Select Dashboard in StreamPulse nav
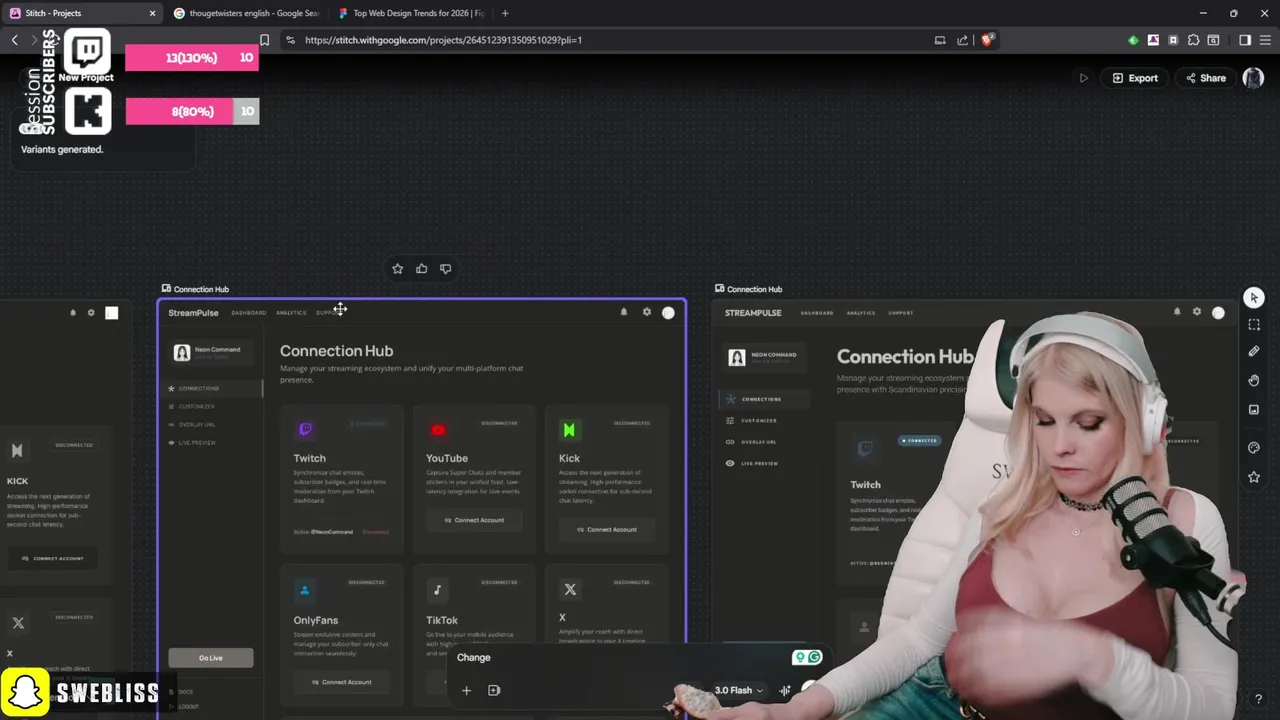1280x720 pixels. [x=249, y=313]
